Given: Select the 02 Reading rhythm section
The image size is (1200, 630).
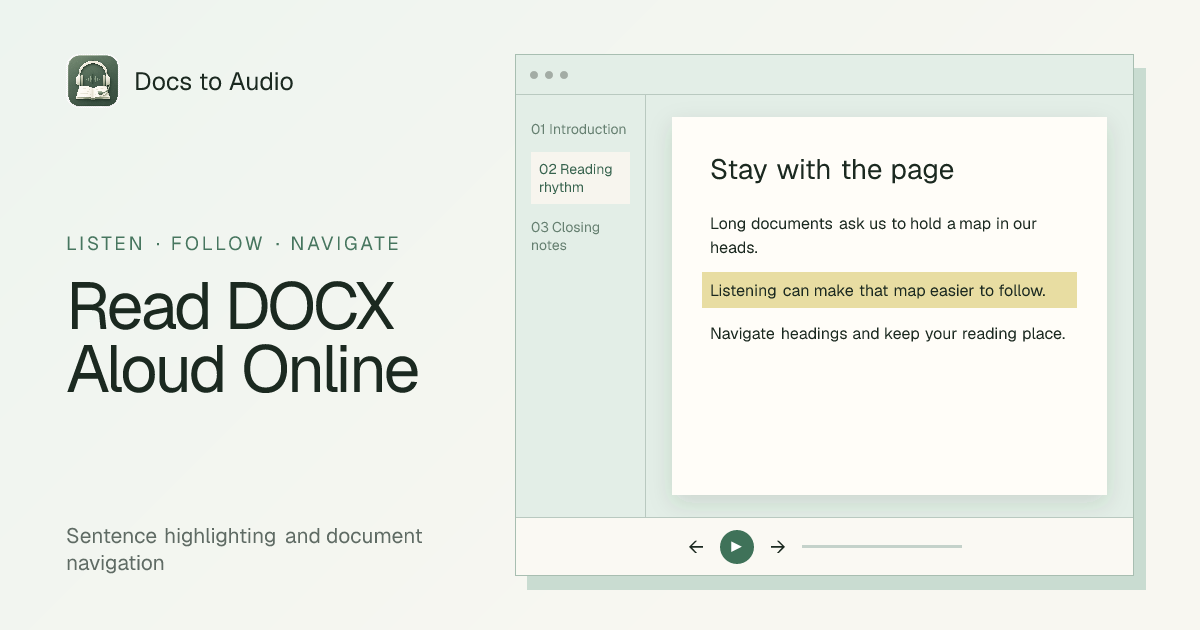Looking at the screenshot, I should [x=580, y=178].
